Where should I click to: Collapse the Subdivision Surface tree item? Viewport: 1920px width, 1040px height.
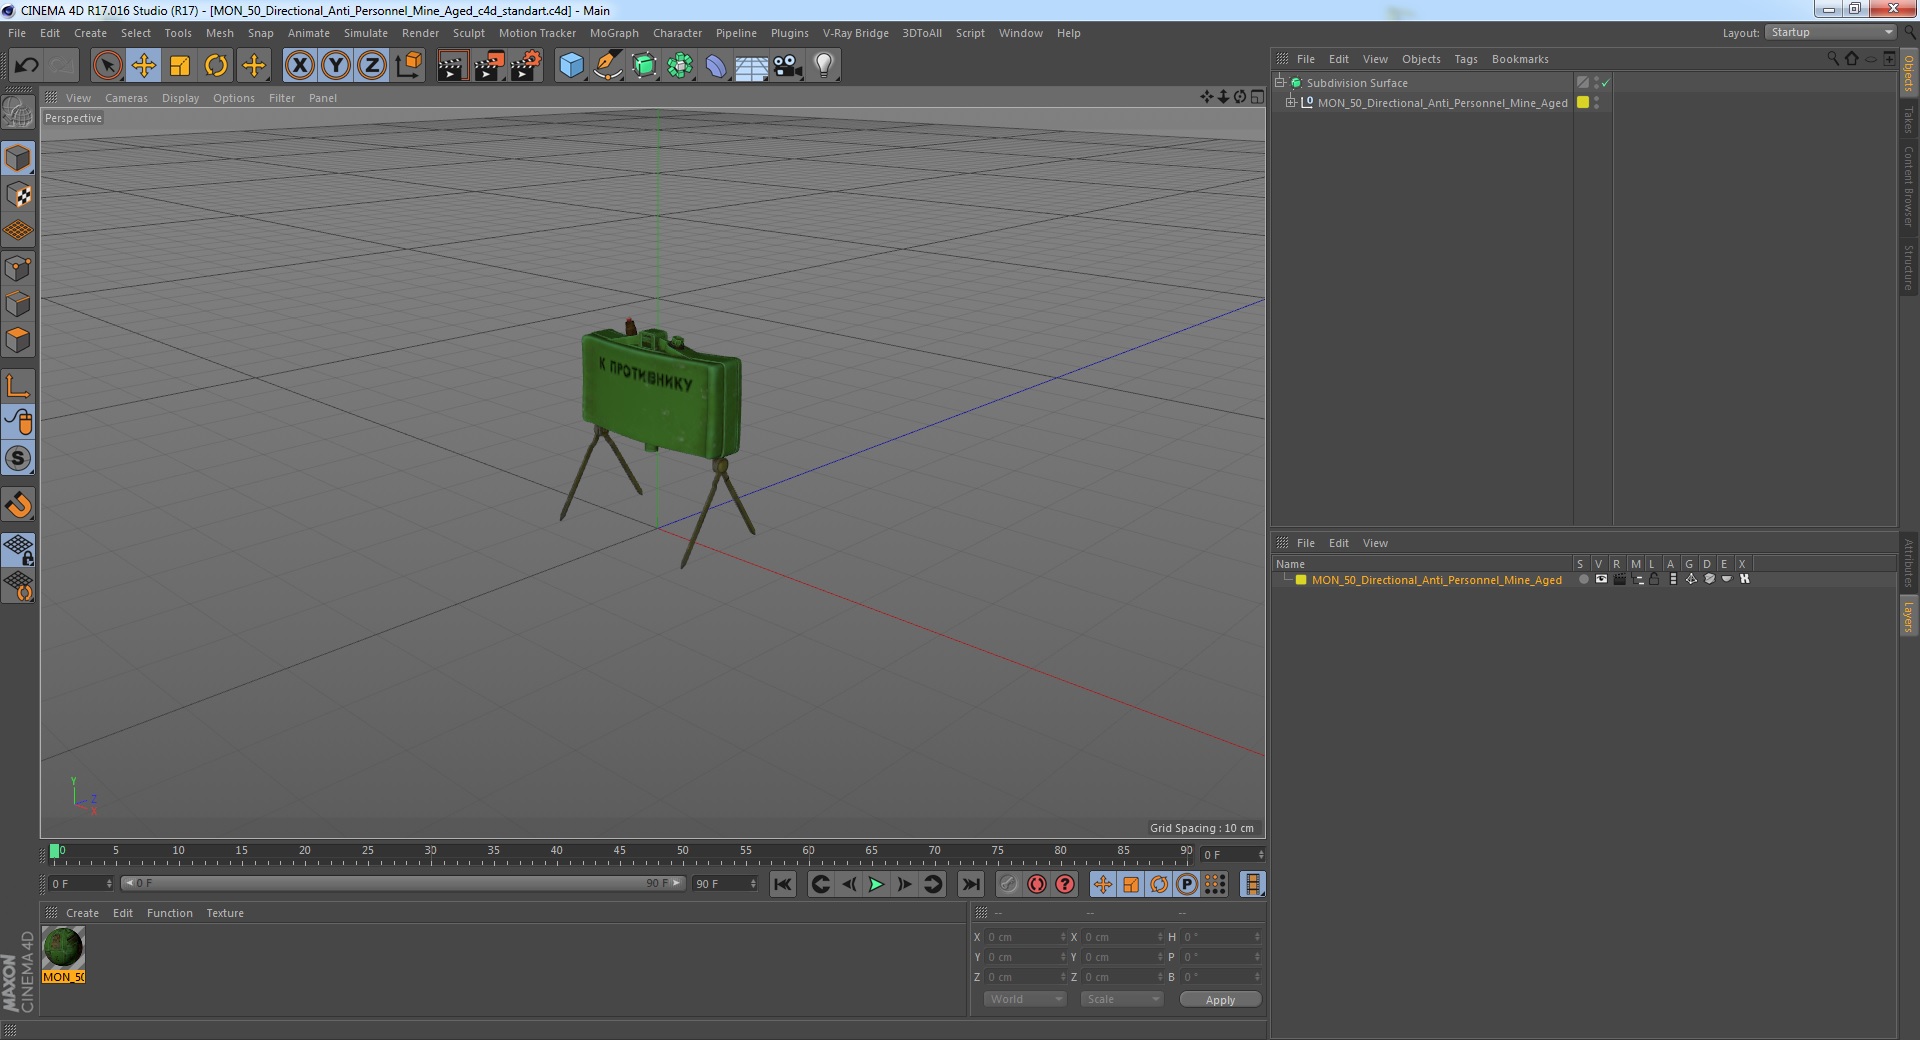point(1279,83)
